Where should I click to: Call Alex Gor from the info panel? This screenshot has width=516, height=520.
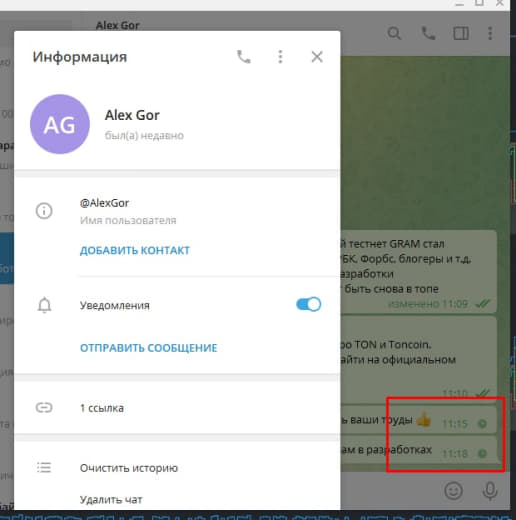click(244, 57)
